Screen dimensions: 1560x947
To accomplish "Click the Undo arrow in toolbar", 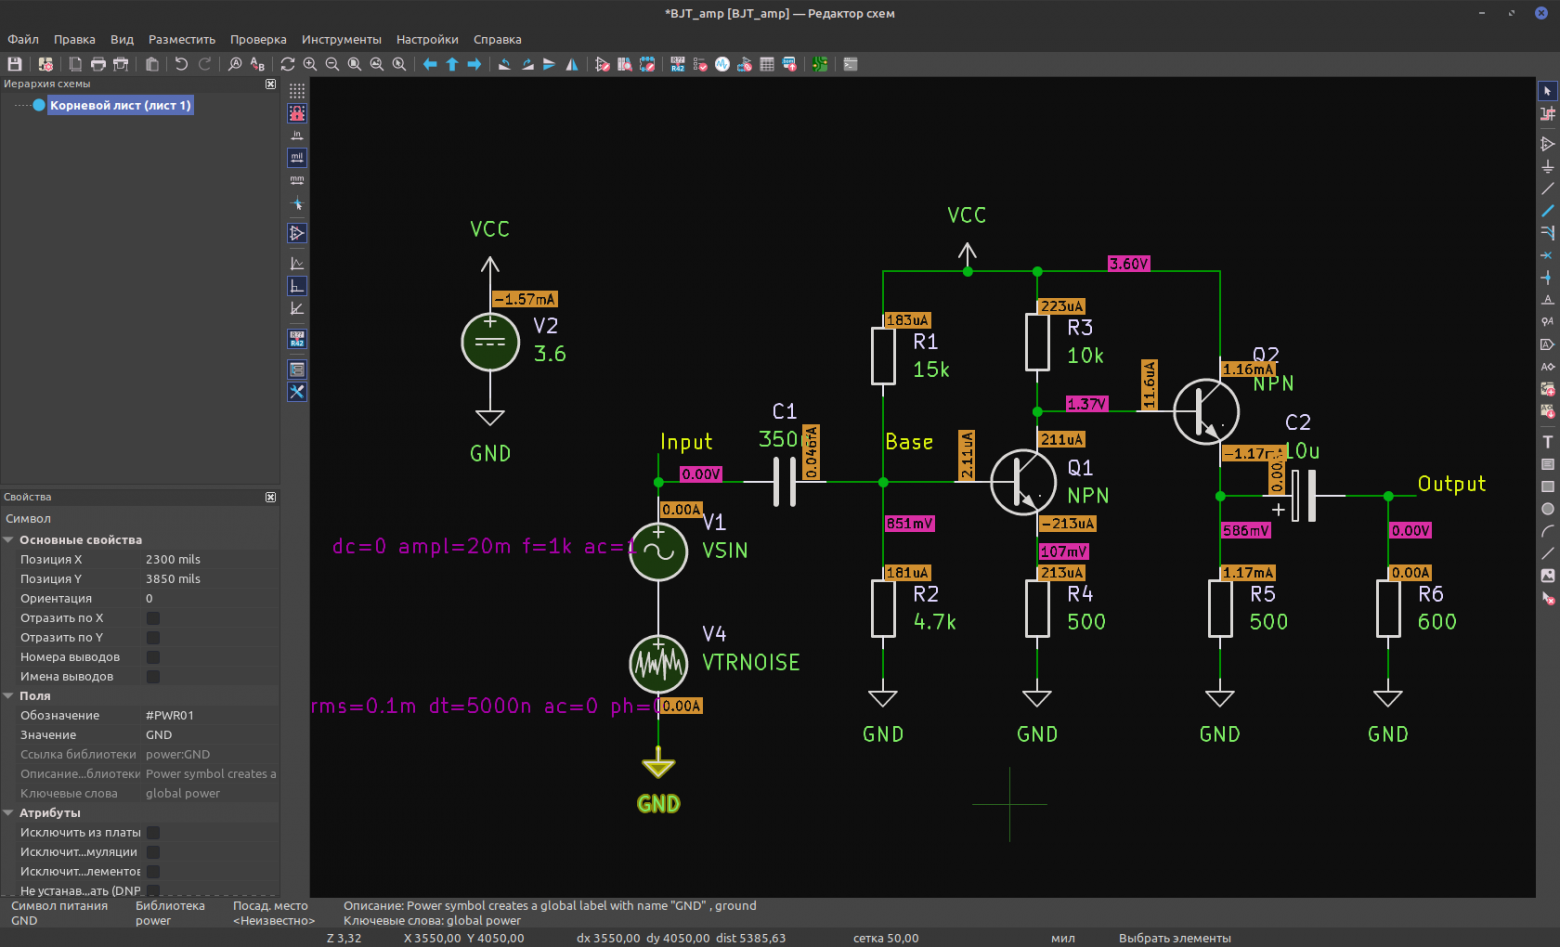I will [181, 64].
